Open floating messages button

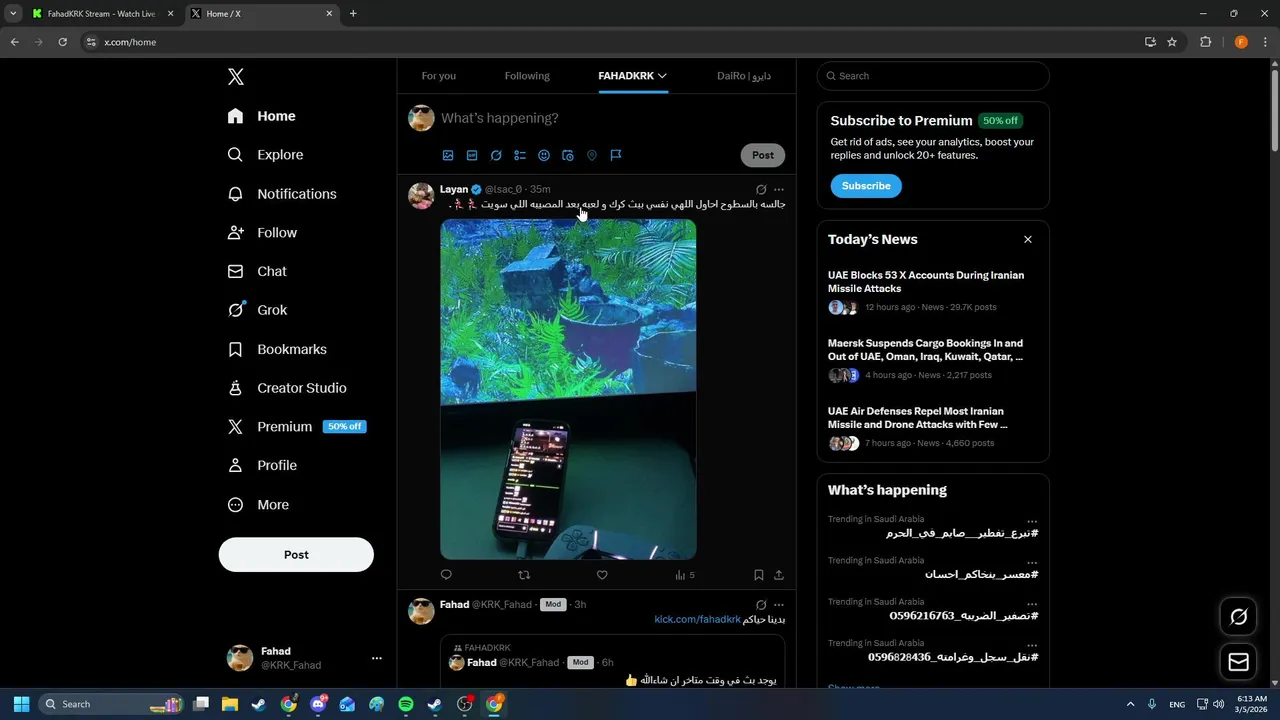pyautogui.click(x=1239, y=662)
